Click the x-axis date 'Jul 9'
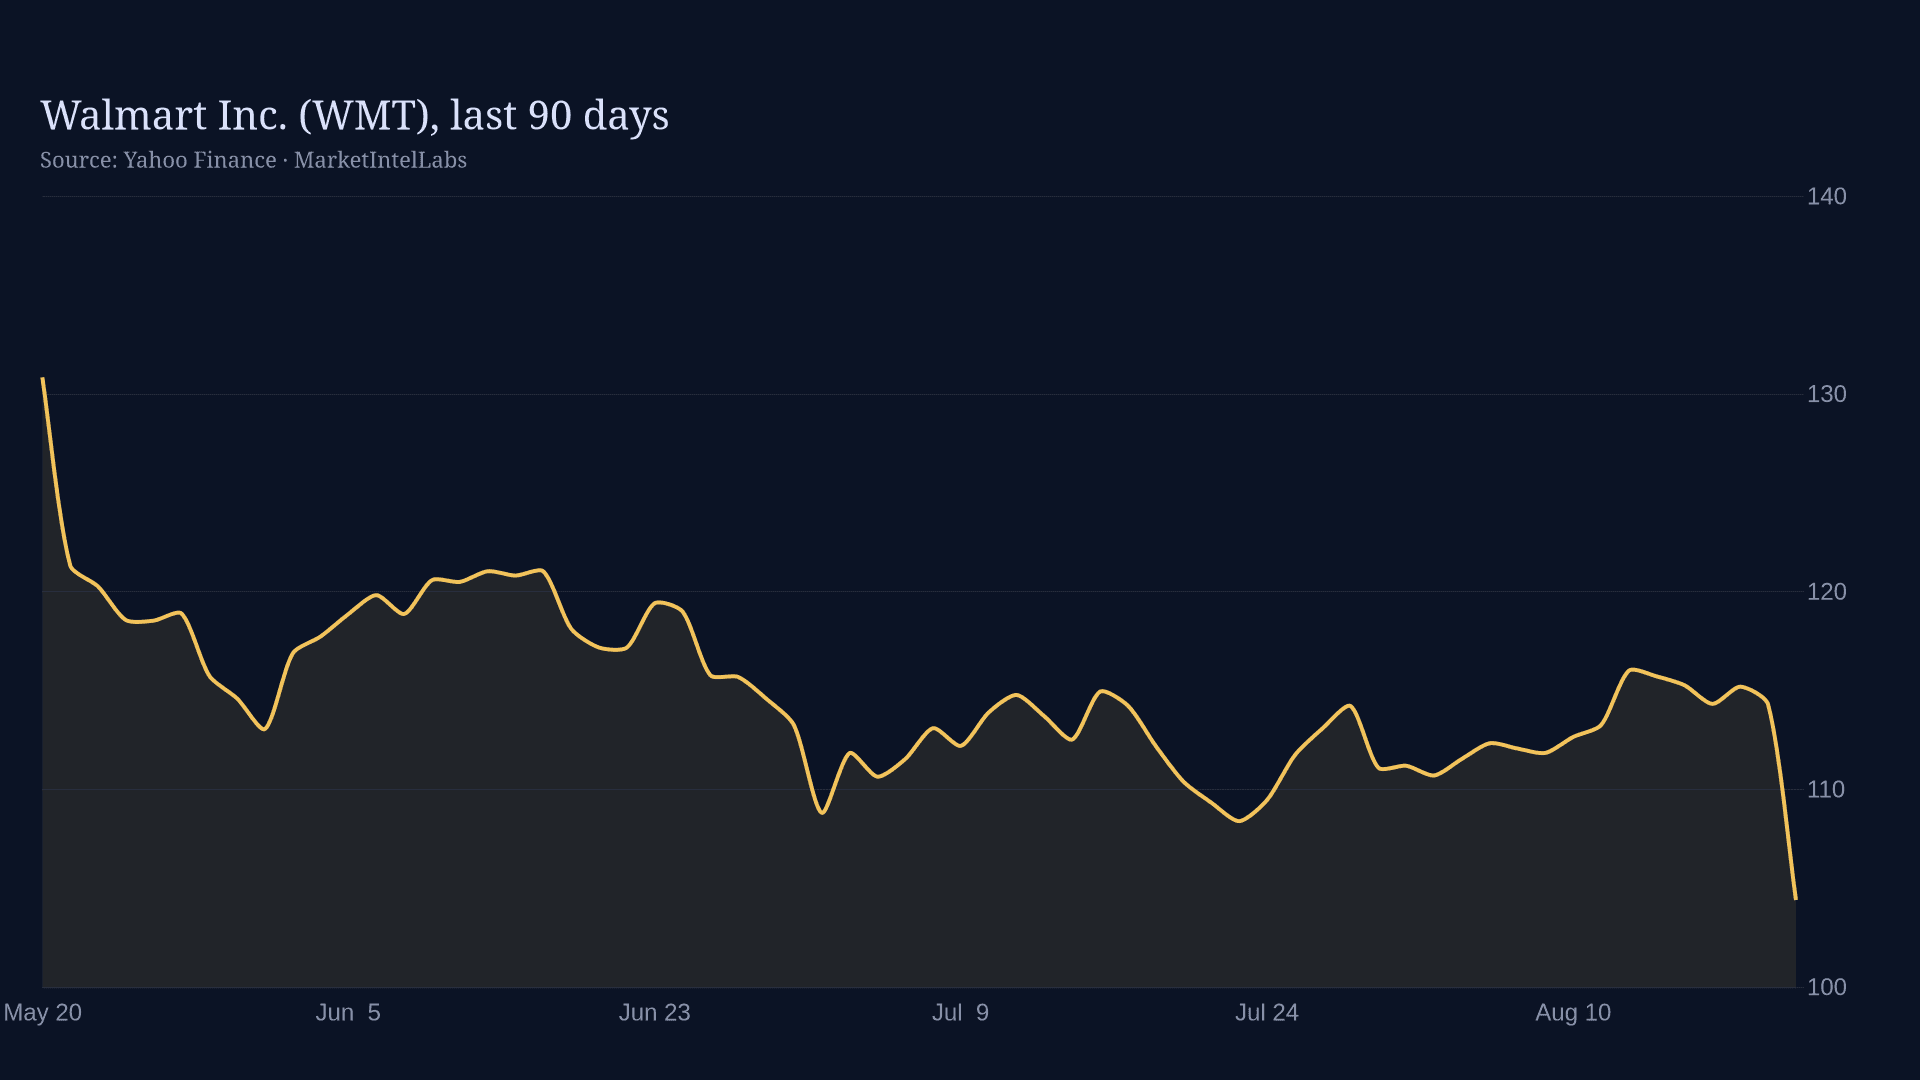The width and height of the screenshot is (1920, 1080). point(960,1012)
